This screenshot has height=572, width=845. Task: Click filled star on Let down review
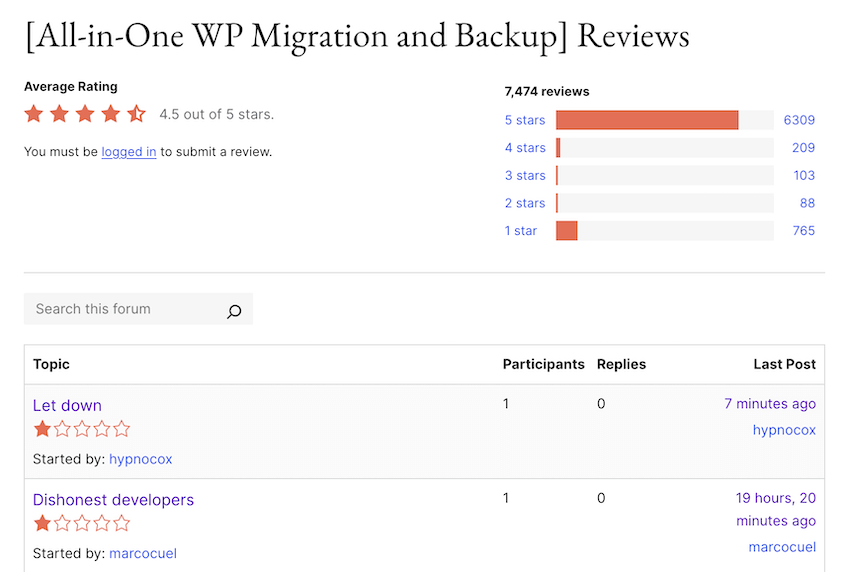(x=42, y=429)
